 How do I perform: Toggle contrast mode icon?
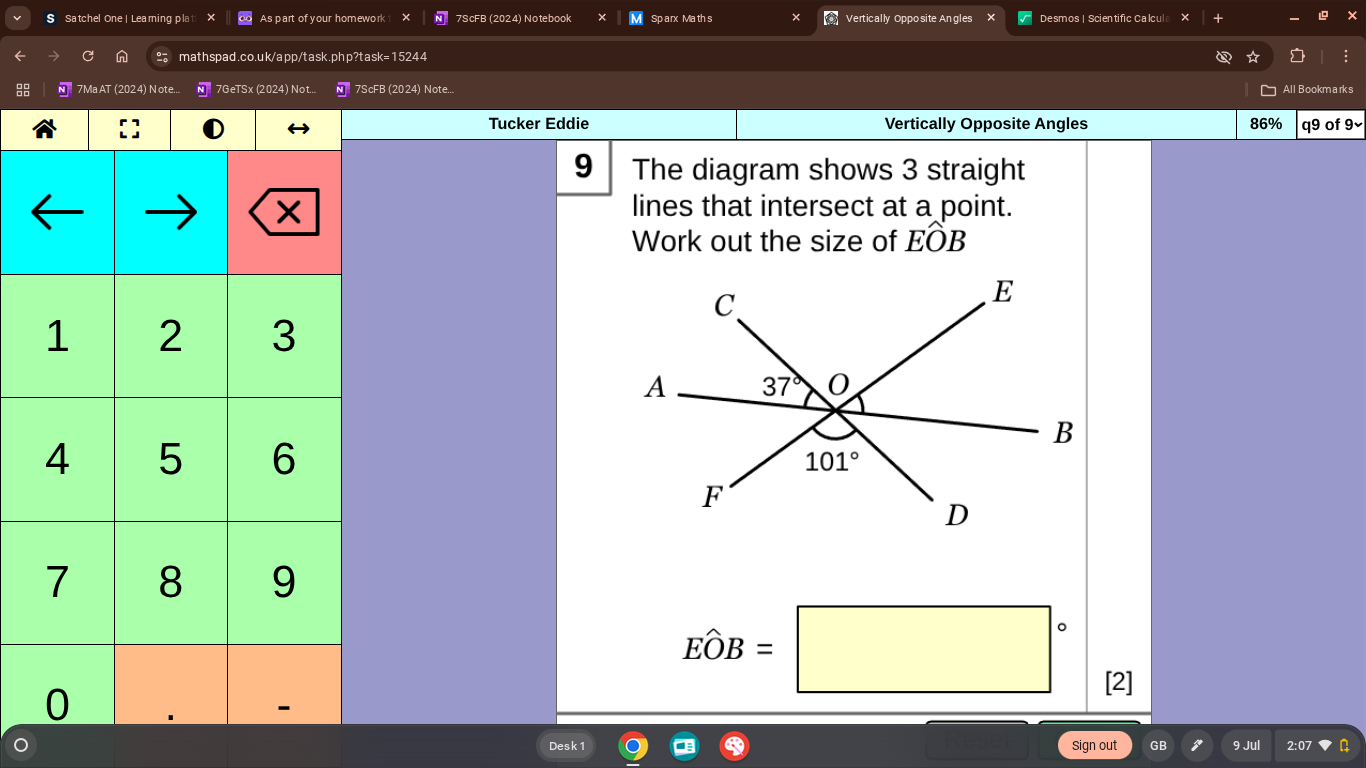click(213, 129)
